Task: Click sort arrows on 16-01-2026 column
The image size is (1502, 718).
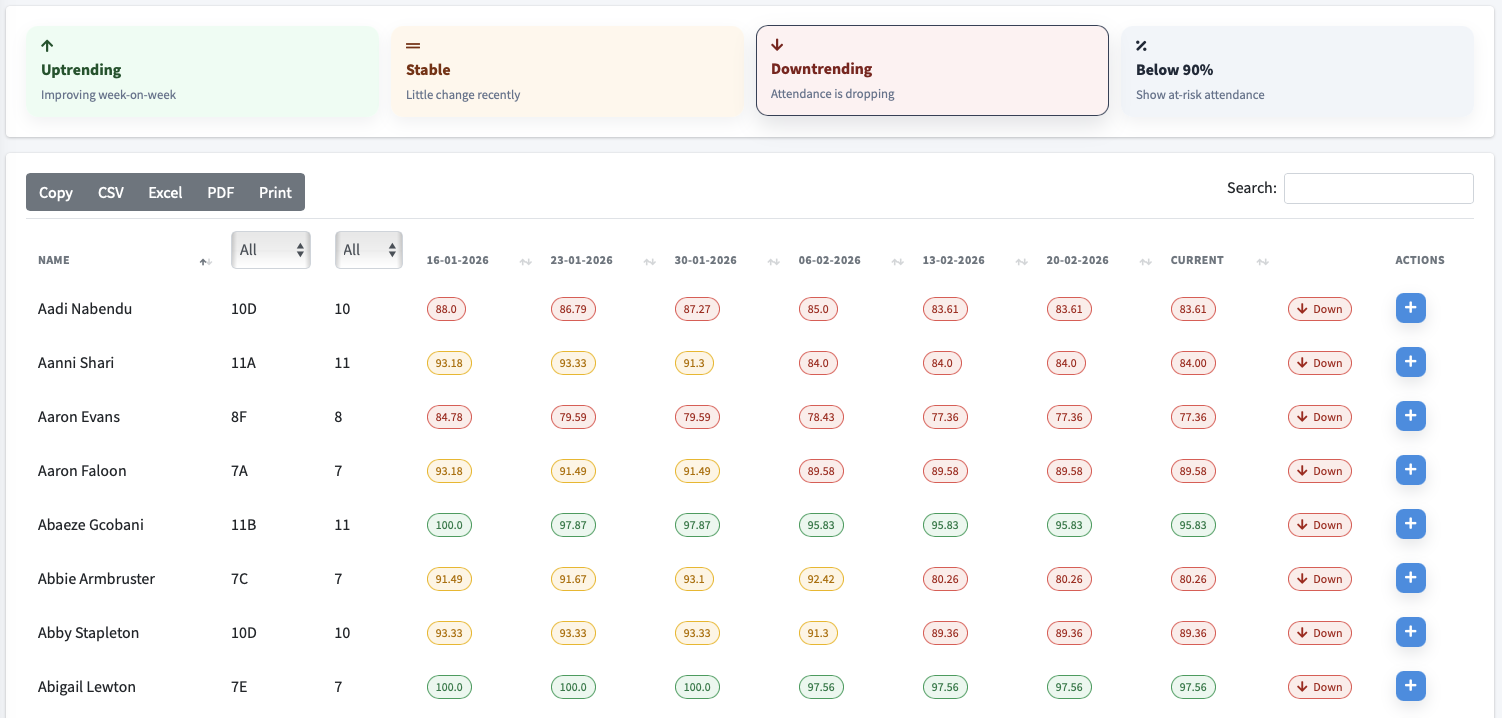Action: (x=525, y=261)
